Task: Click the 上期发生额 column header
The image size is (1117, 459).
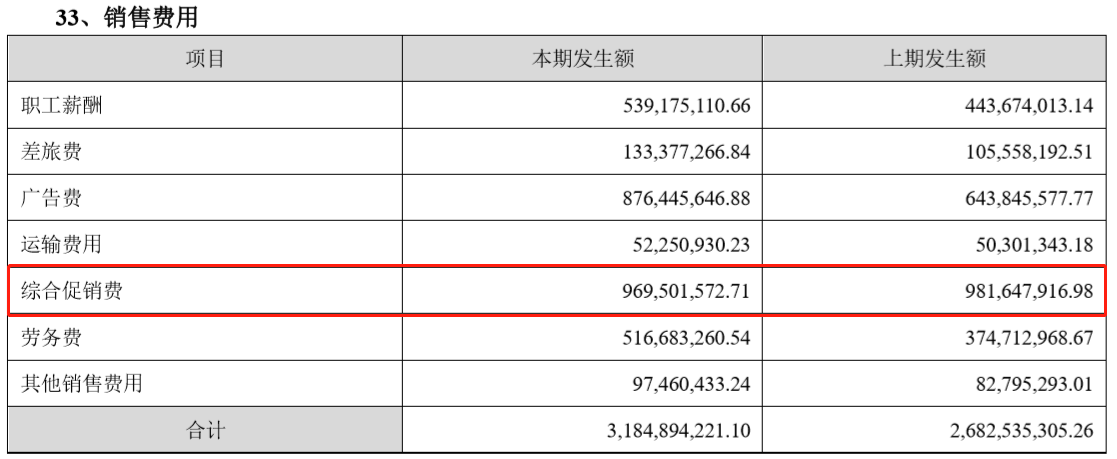Action: pos(935,59)
